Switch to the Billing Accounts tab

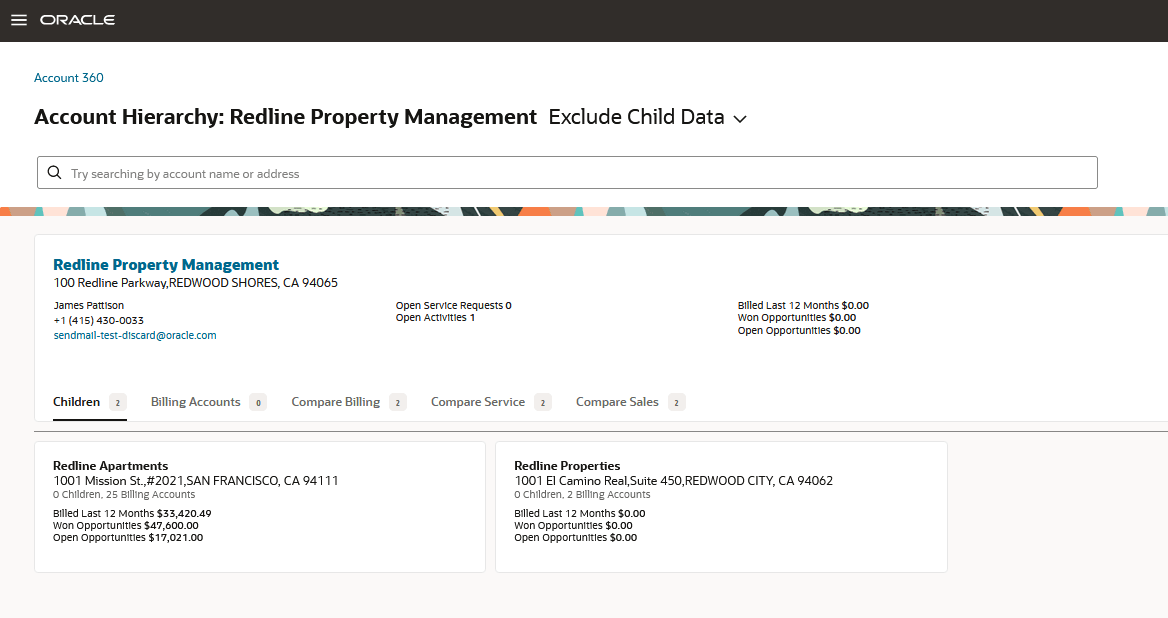click(195, 401)
